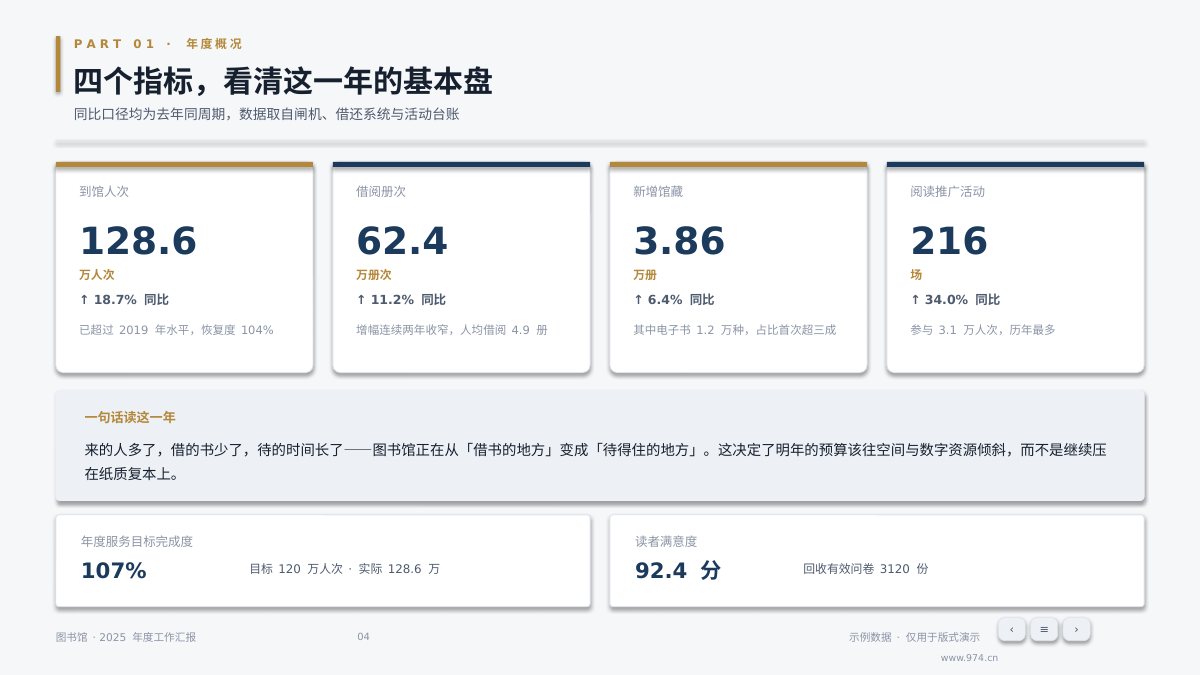This screenshot has width=1200, height=675.
Task: Advance to the next slide arrow
Action: tap(1076, 629)
